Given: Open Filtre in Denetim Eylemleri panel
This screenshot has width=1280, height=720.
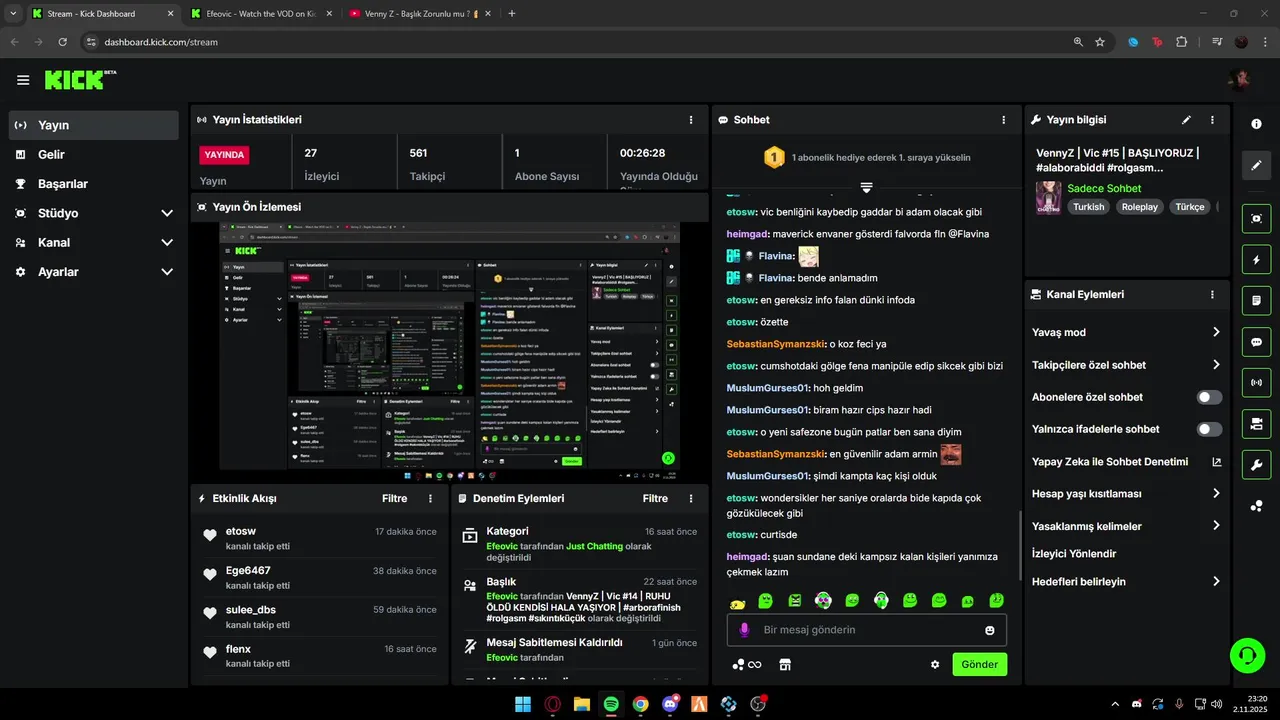Looking at the screenshot, I should tap(655, 498).
